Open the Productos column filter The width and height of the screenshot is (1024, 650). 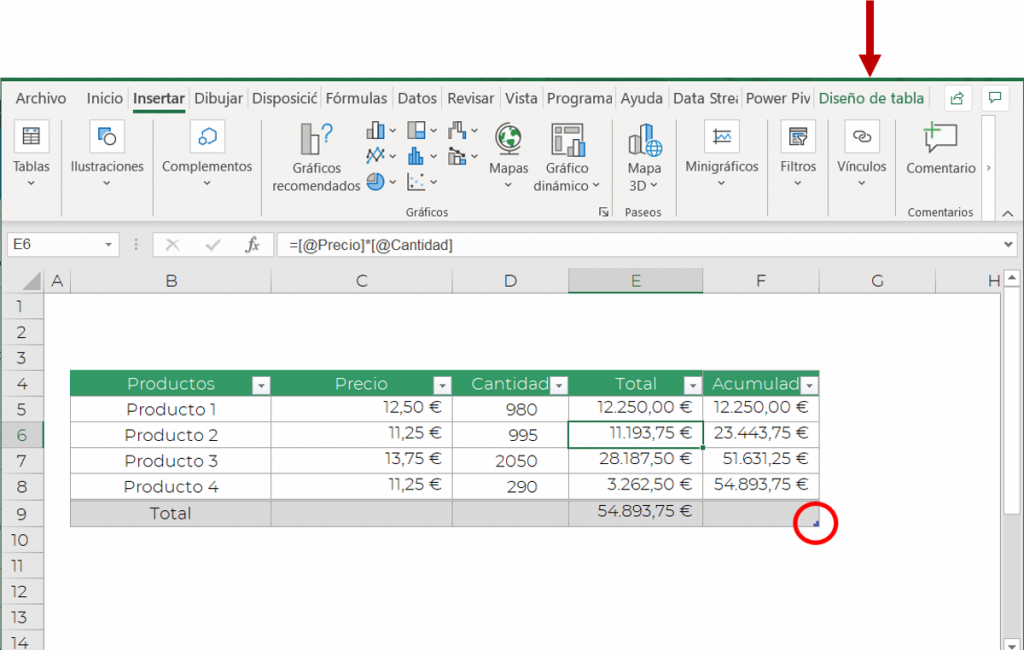(x=261, y=384)
